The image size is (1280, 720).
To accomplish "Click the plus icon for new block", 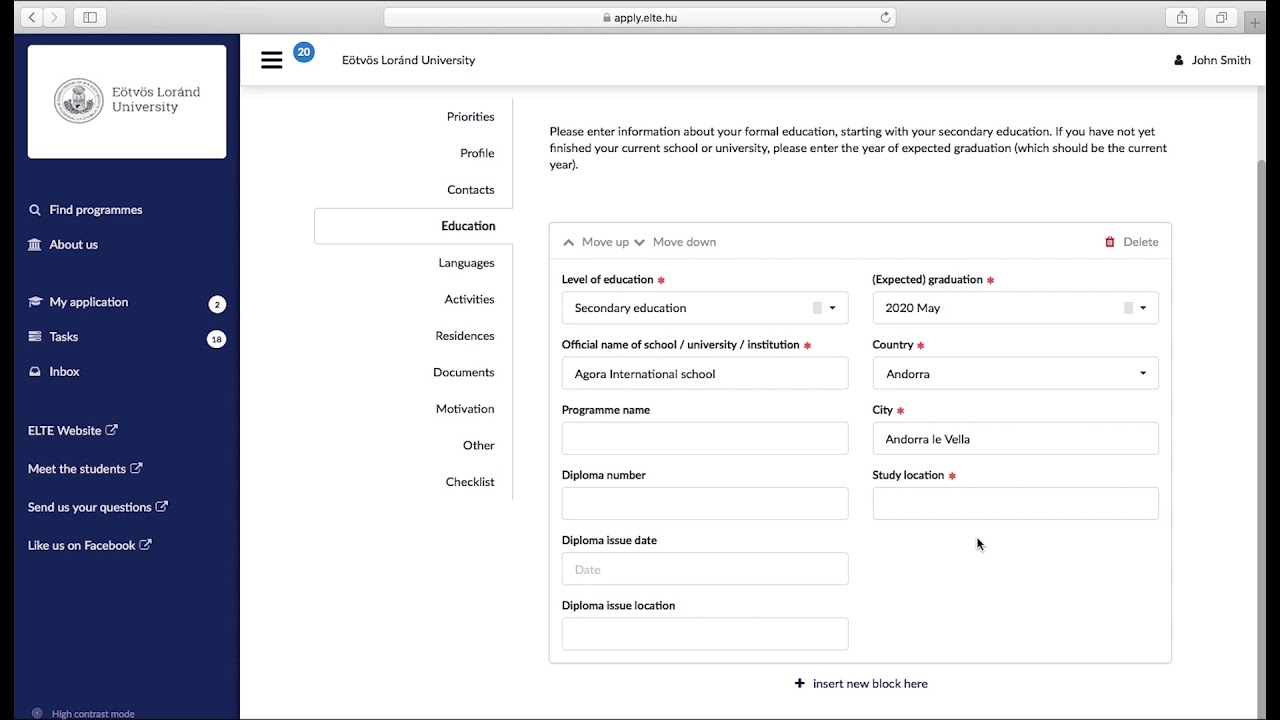I will 799,683.
